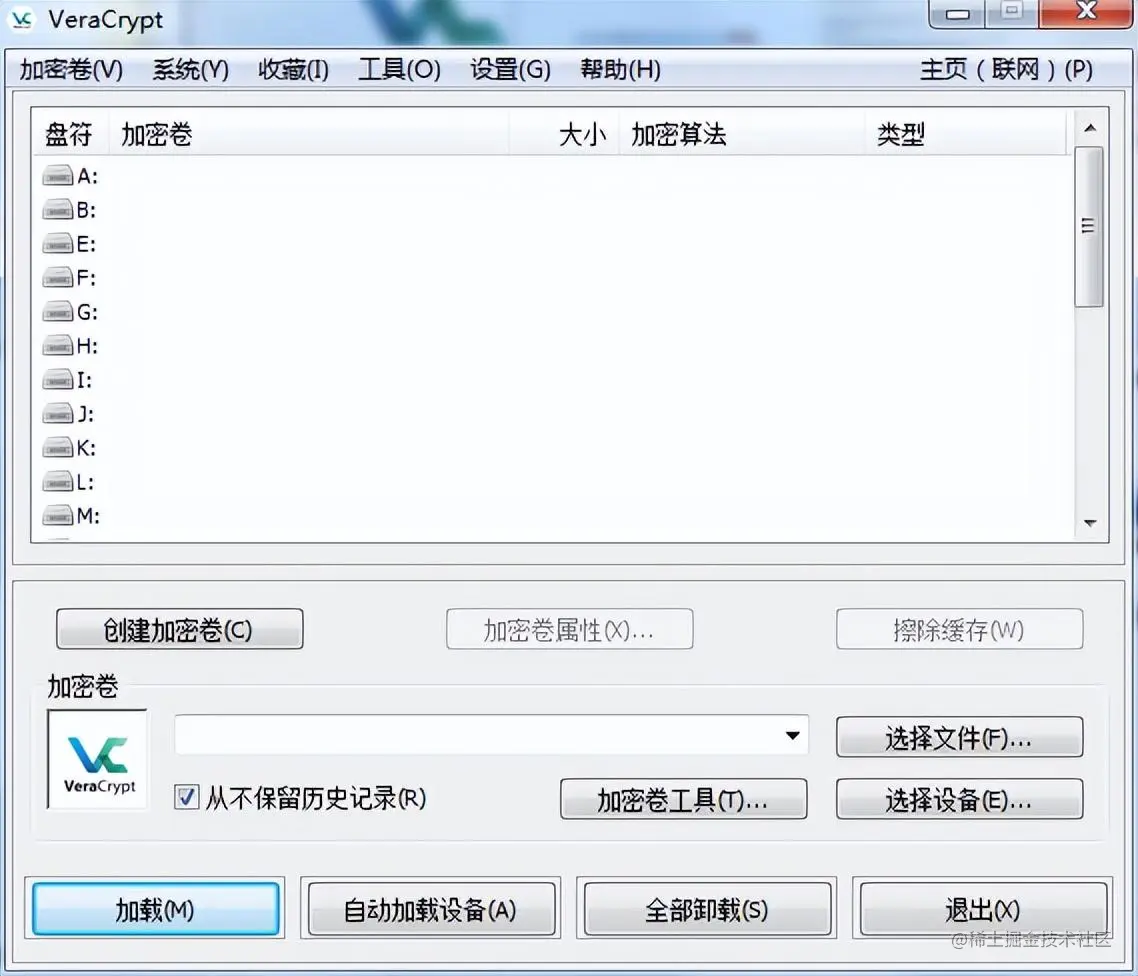Select the E: drive slot icon
The height and width of the screenshot is (976, 1138).
57,245
